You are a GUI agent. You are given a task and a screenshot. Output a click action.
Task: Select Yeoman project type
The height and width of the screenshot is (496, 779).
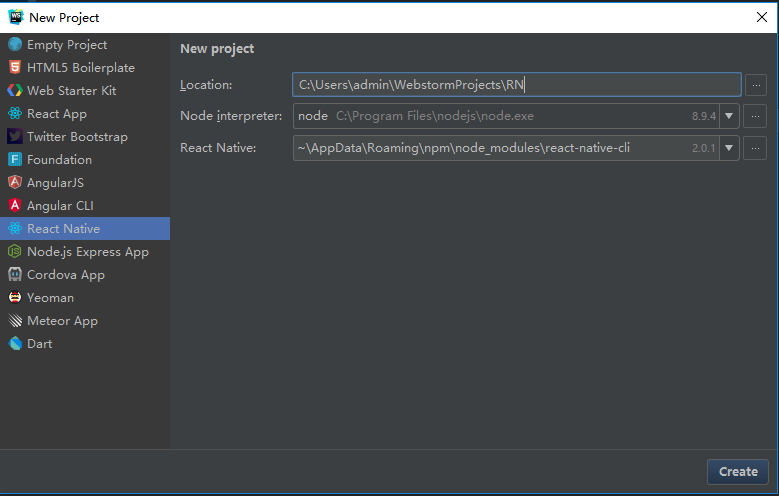pos(50,298)
